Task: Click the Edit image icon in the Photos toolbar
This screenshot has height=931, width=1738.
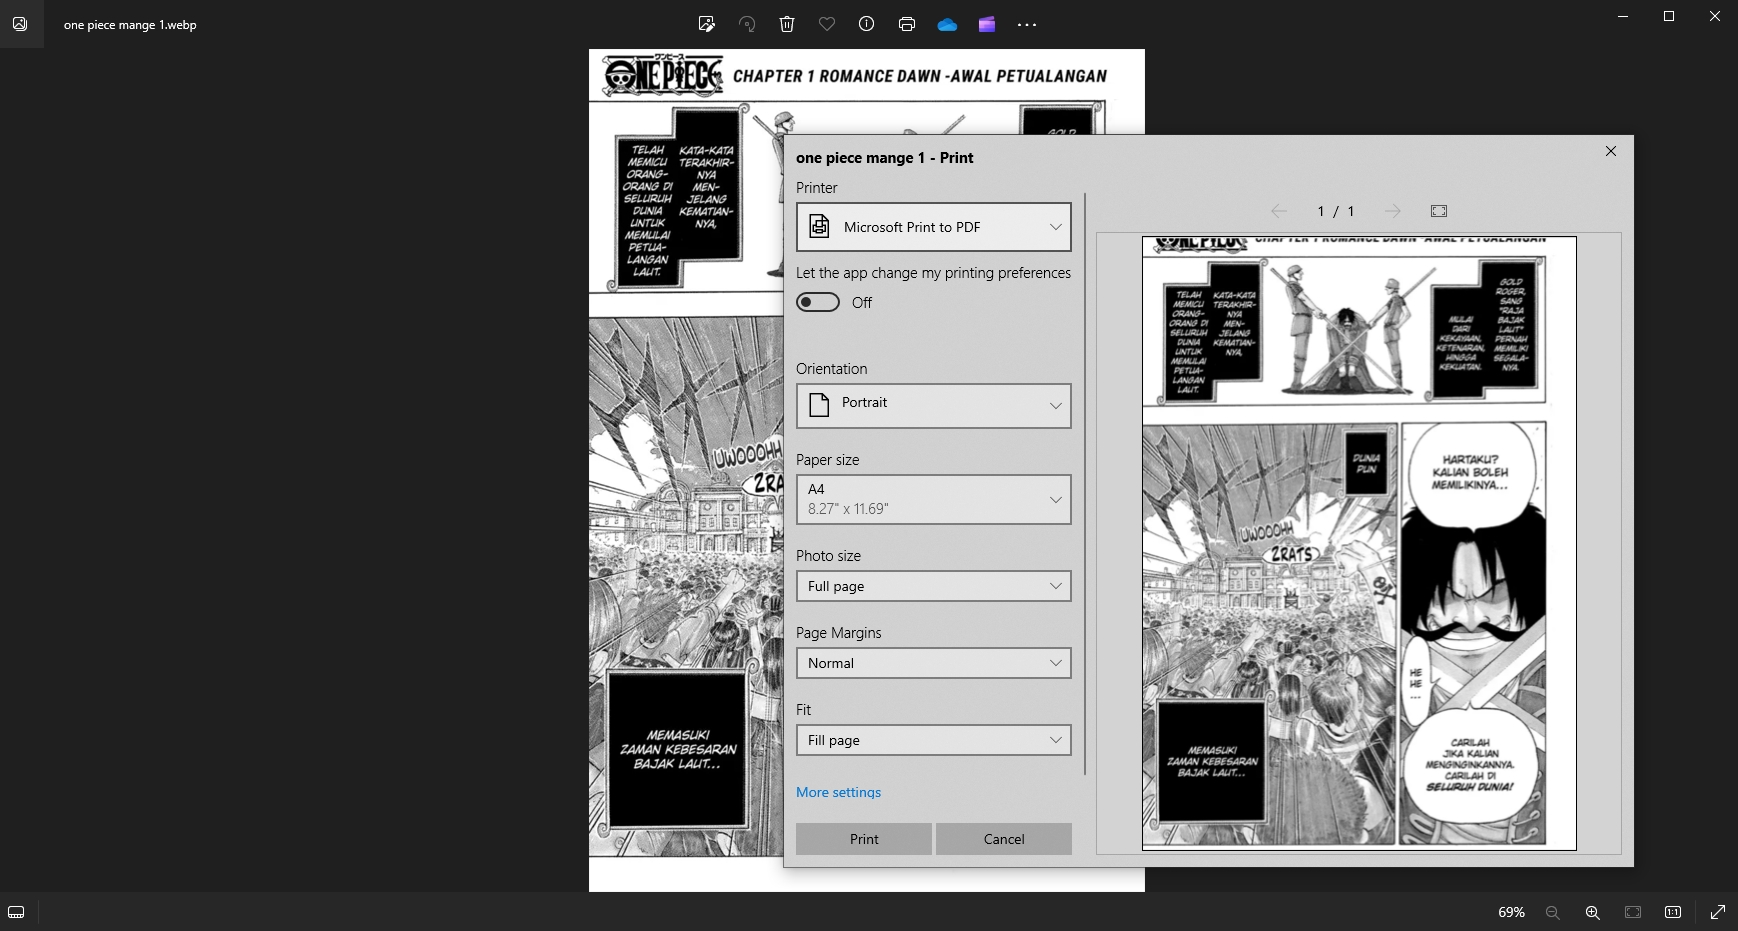Action: coord(707,24)
